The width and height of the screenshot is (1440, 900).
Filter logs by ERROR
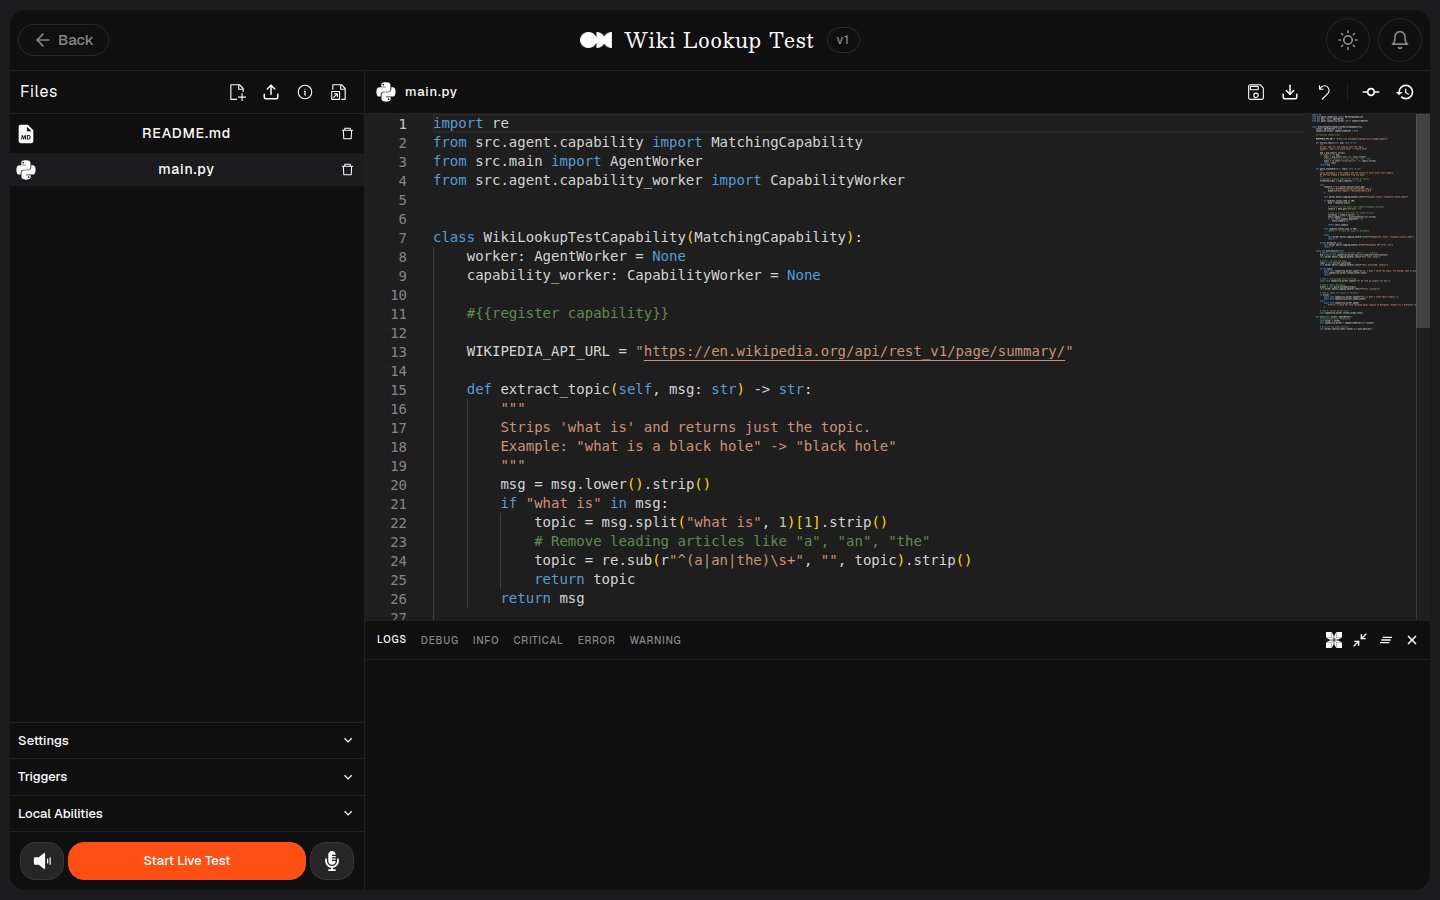click(x=596, y=640)
